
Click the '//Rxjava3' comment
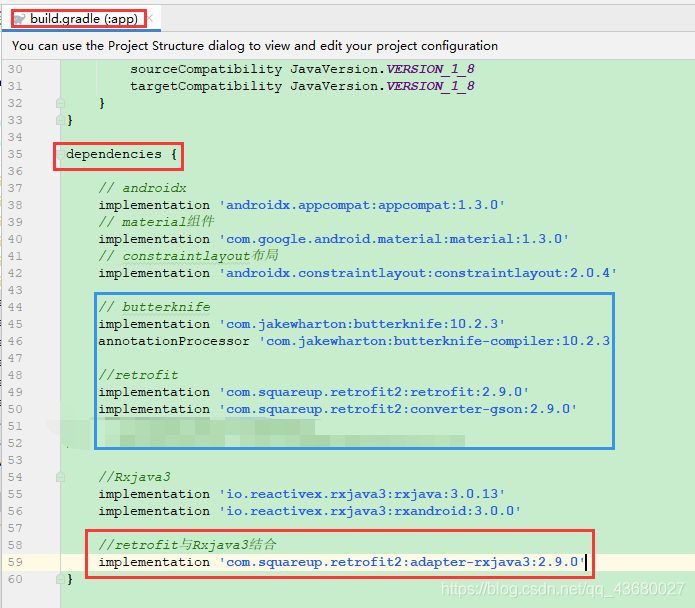(134, 477)
